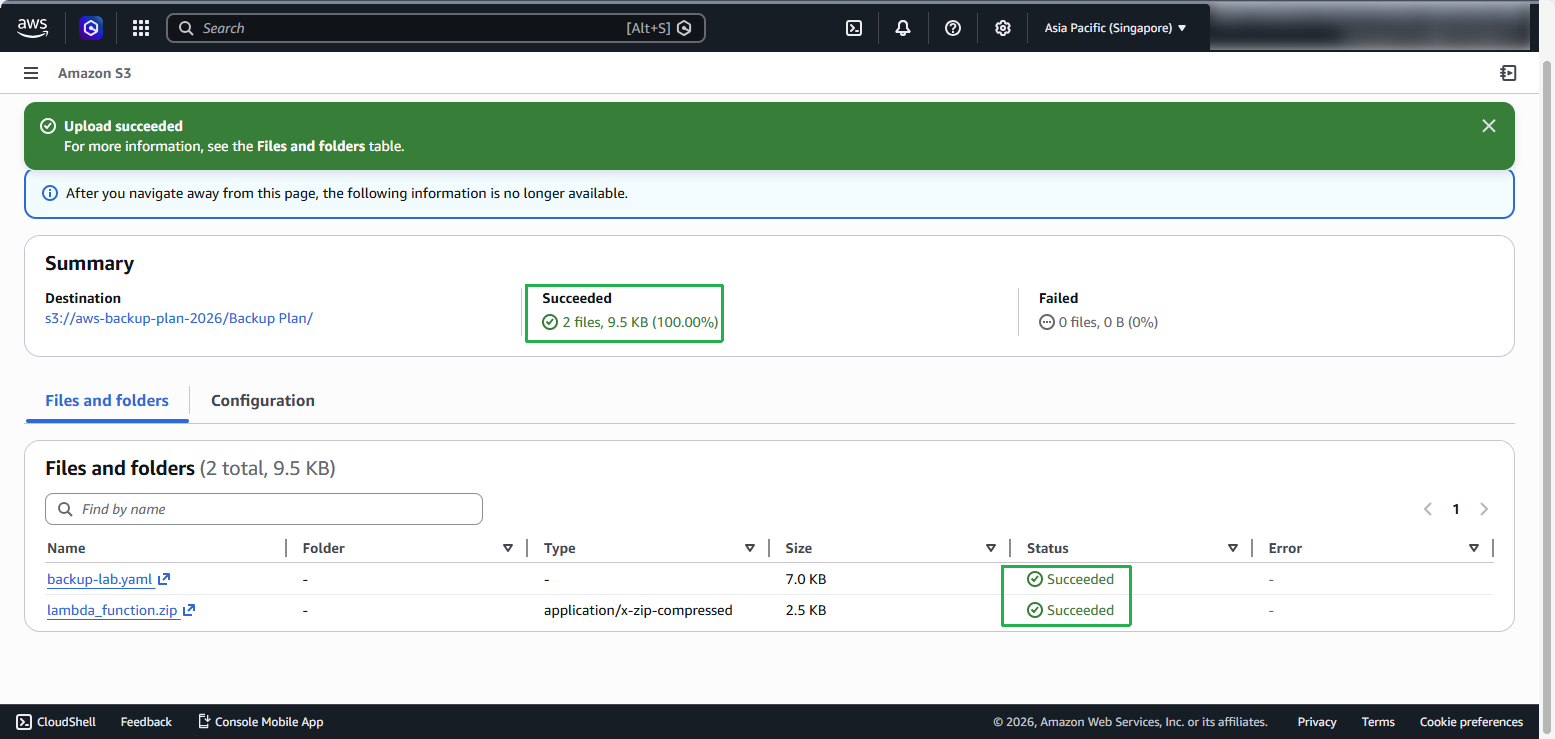Click the Console Mobile App phone icon
Screen dimensions: 1555x739
(x=204, y=721)
